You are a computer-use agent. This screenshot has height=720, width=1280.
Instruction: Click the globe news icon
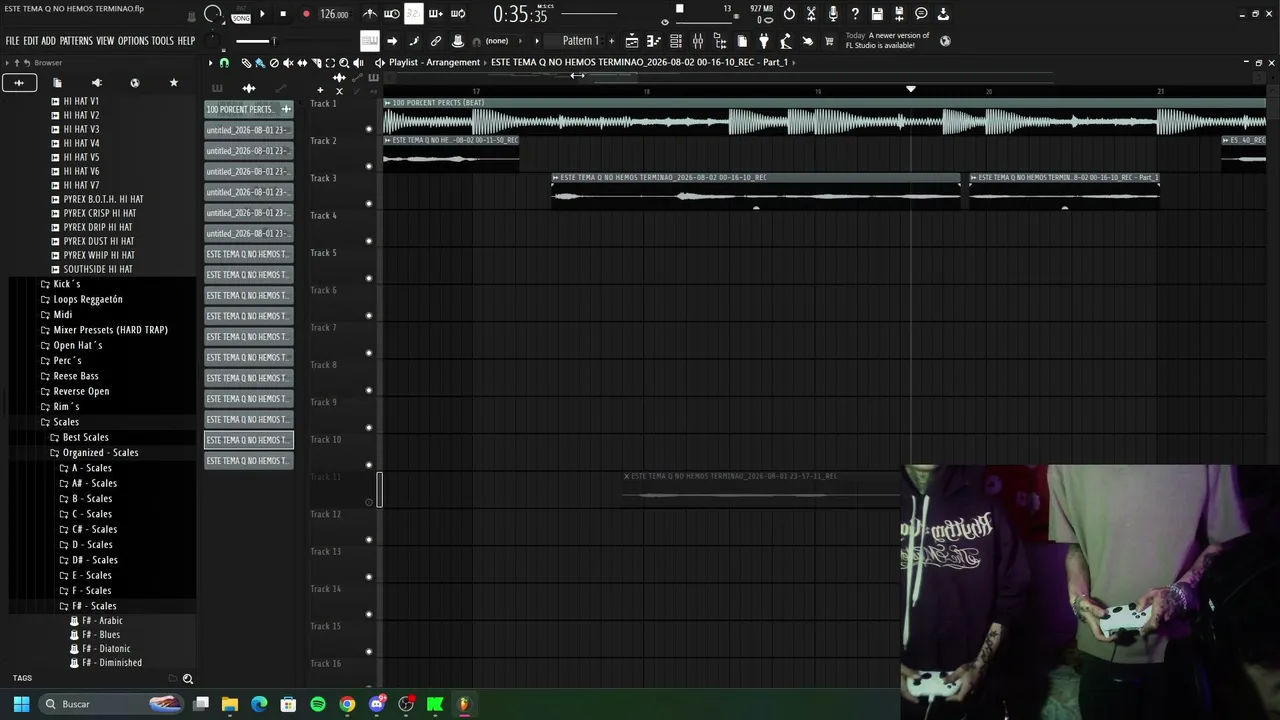[x=945, y=41]
